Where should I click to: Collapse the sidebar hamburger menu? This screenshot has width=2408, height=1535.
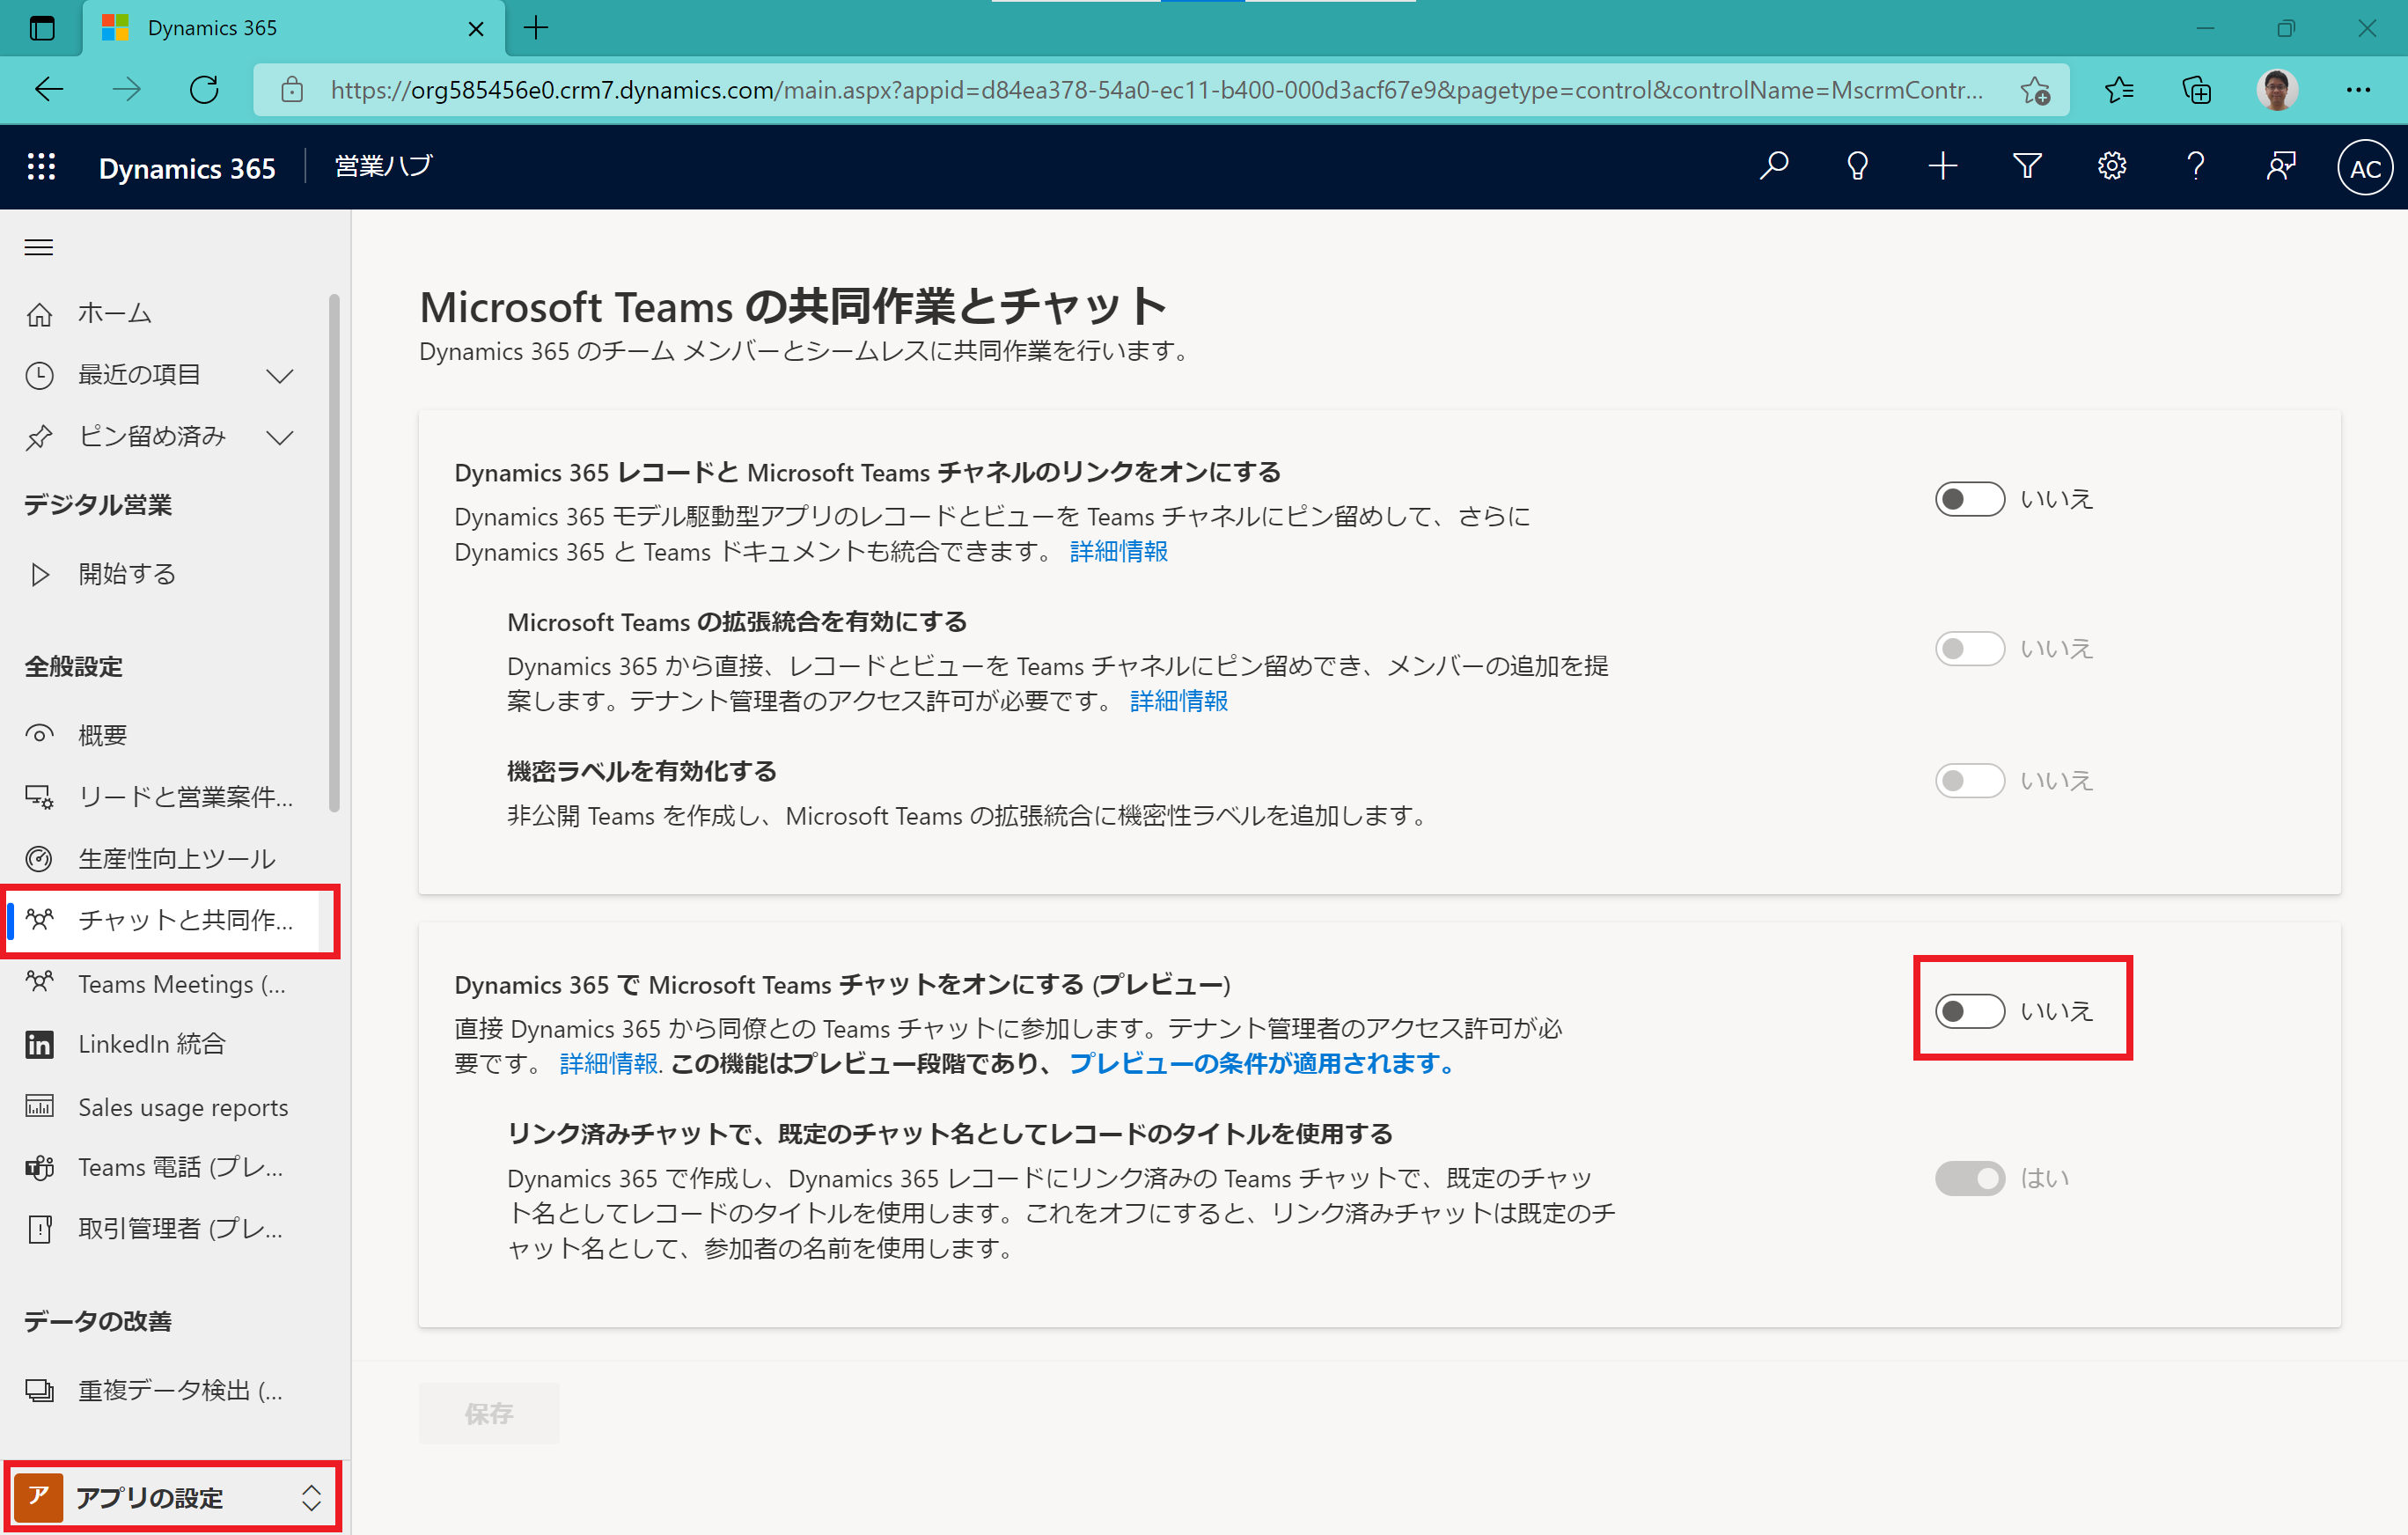click(39, 247)
